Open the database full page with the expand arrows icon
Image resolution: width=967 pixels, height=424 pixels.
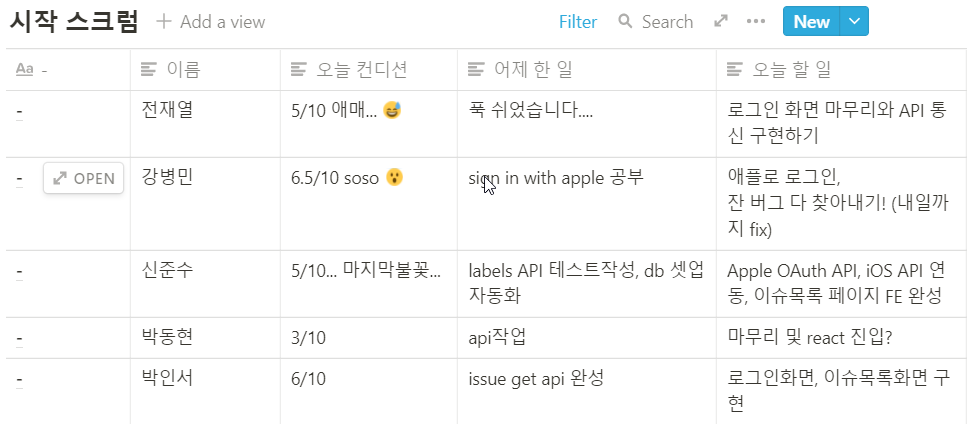tap(721, 21)
